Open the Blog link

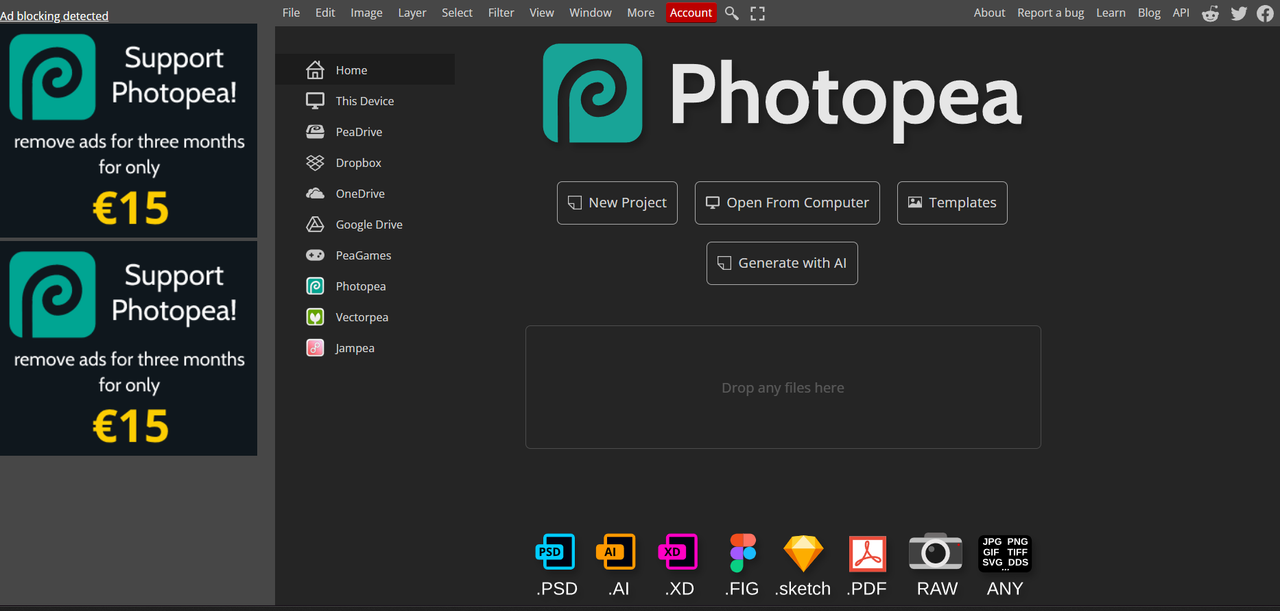1149,13
